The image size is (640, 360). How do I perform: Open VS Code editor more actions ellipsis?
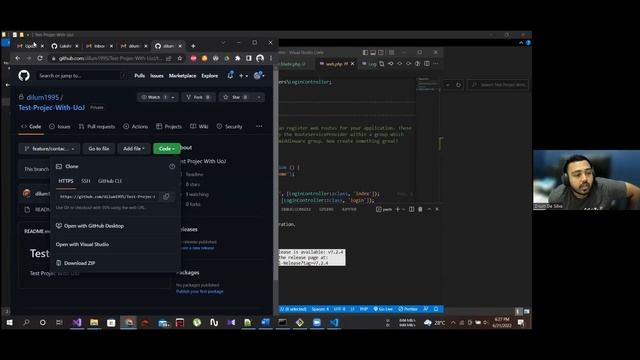point(436,64)
